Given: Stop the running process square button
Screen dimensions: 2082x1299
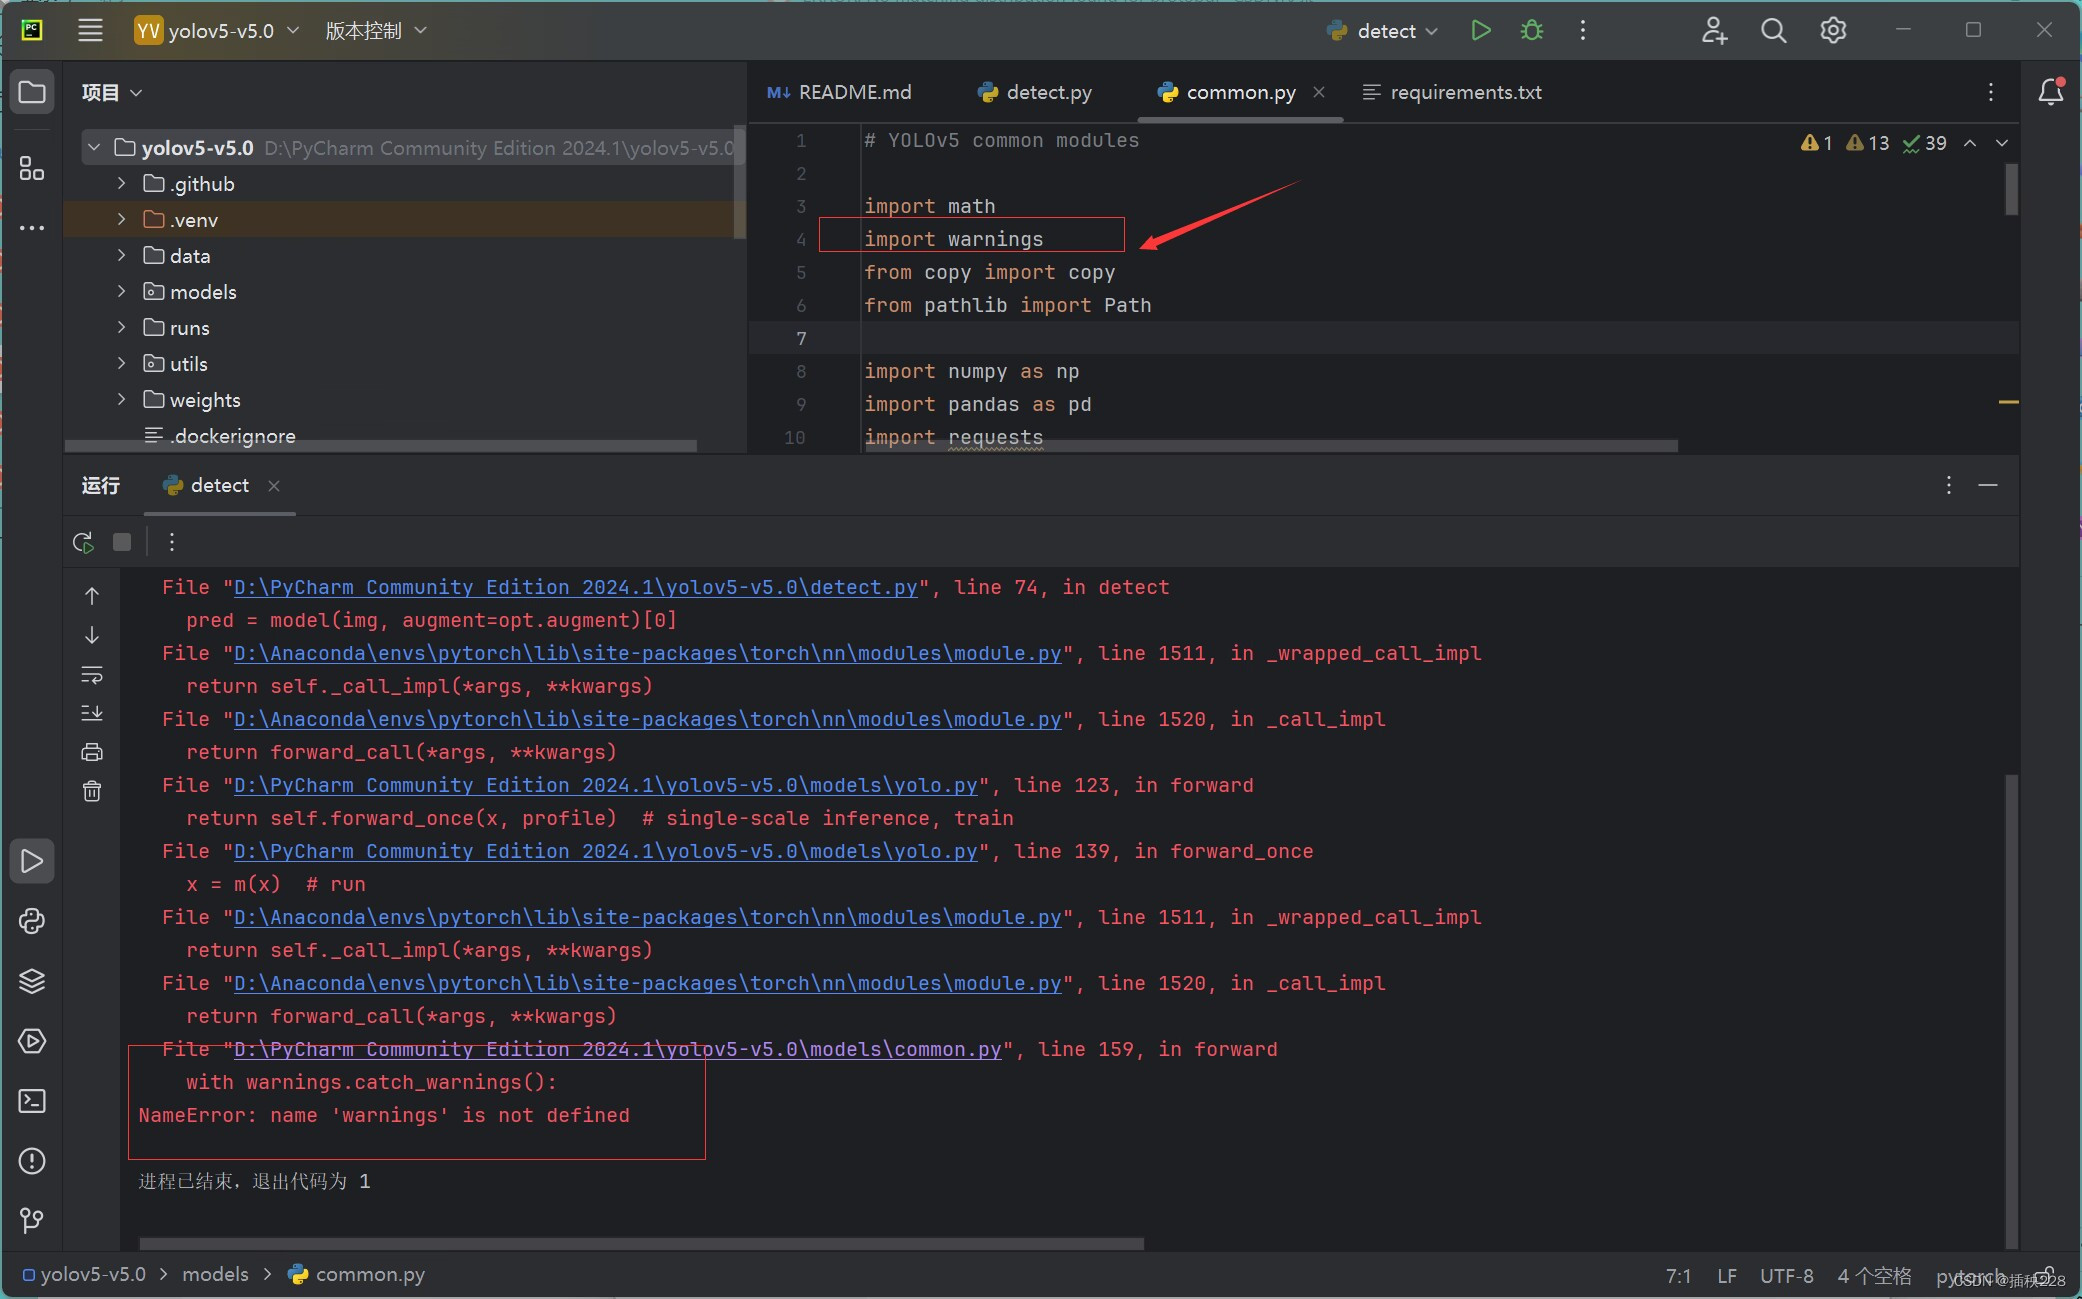Looking at the screenshot, I should coord(122,542).
